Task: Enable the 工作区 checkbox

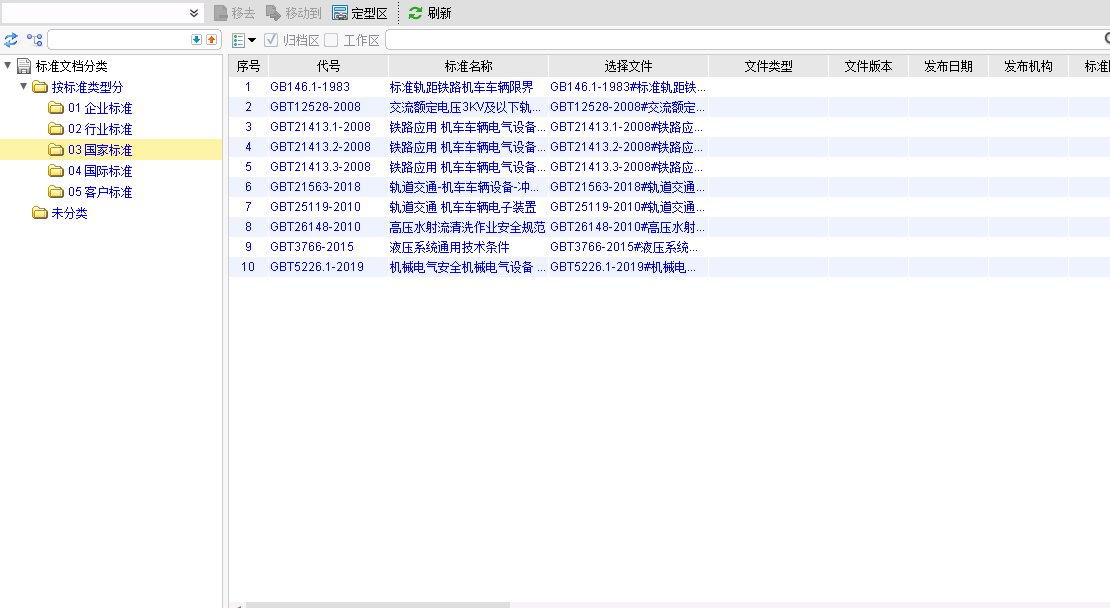Action: point(331,40)
